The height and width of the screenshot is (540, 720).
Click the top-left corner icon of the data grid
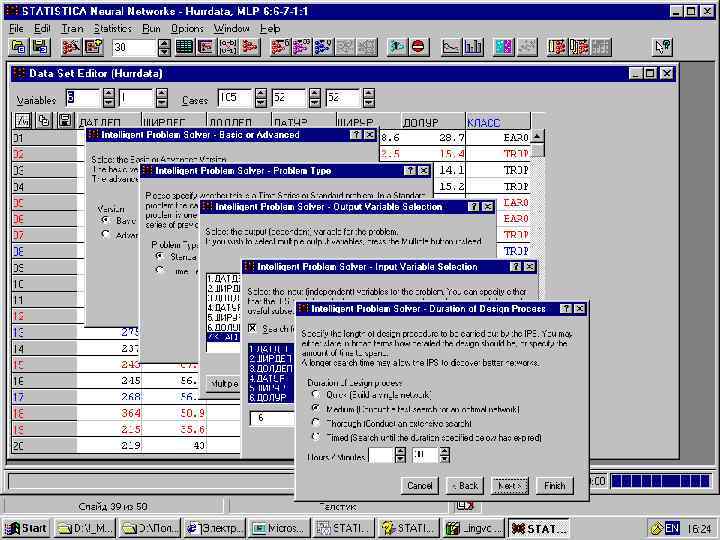[23, 120]
